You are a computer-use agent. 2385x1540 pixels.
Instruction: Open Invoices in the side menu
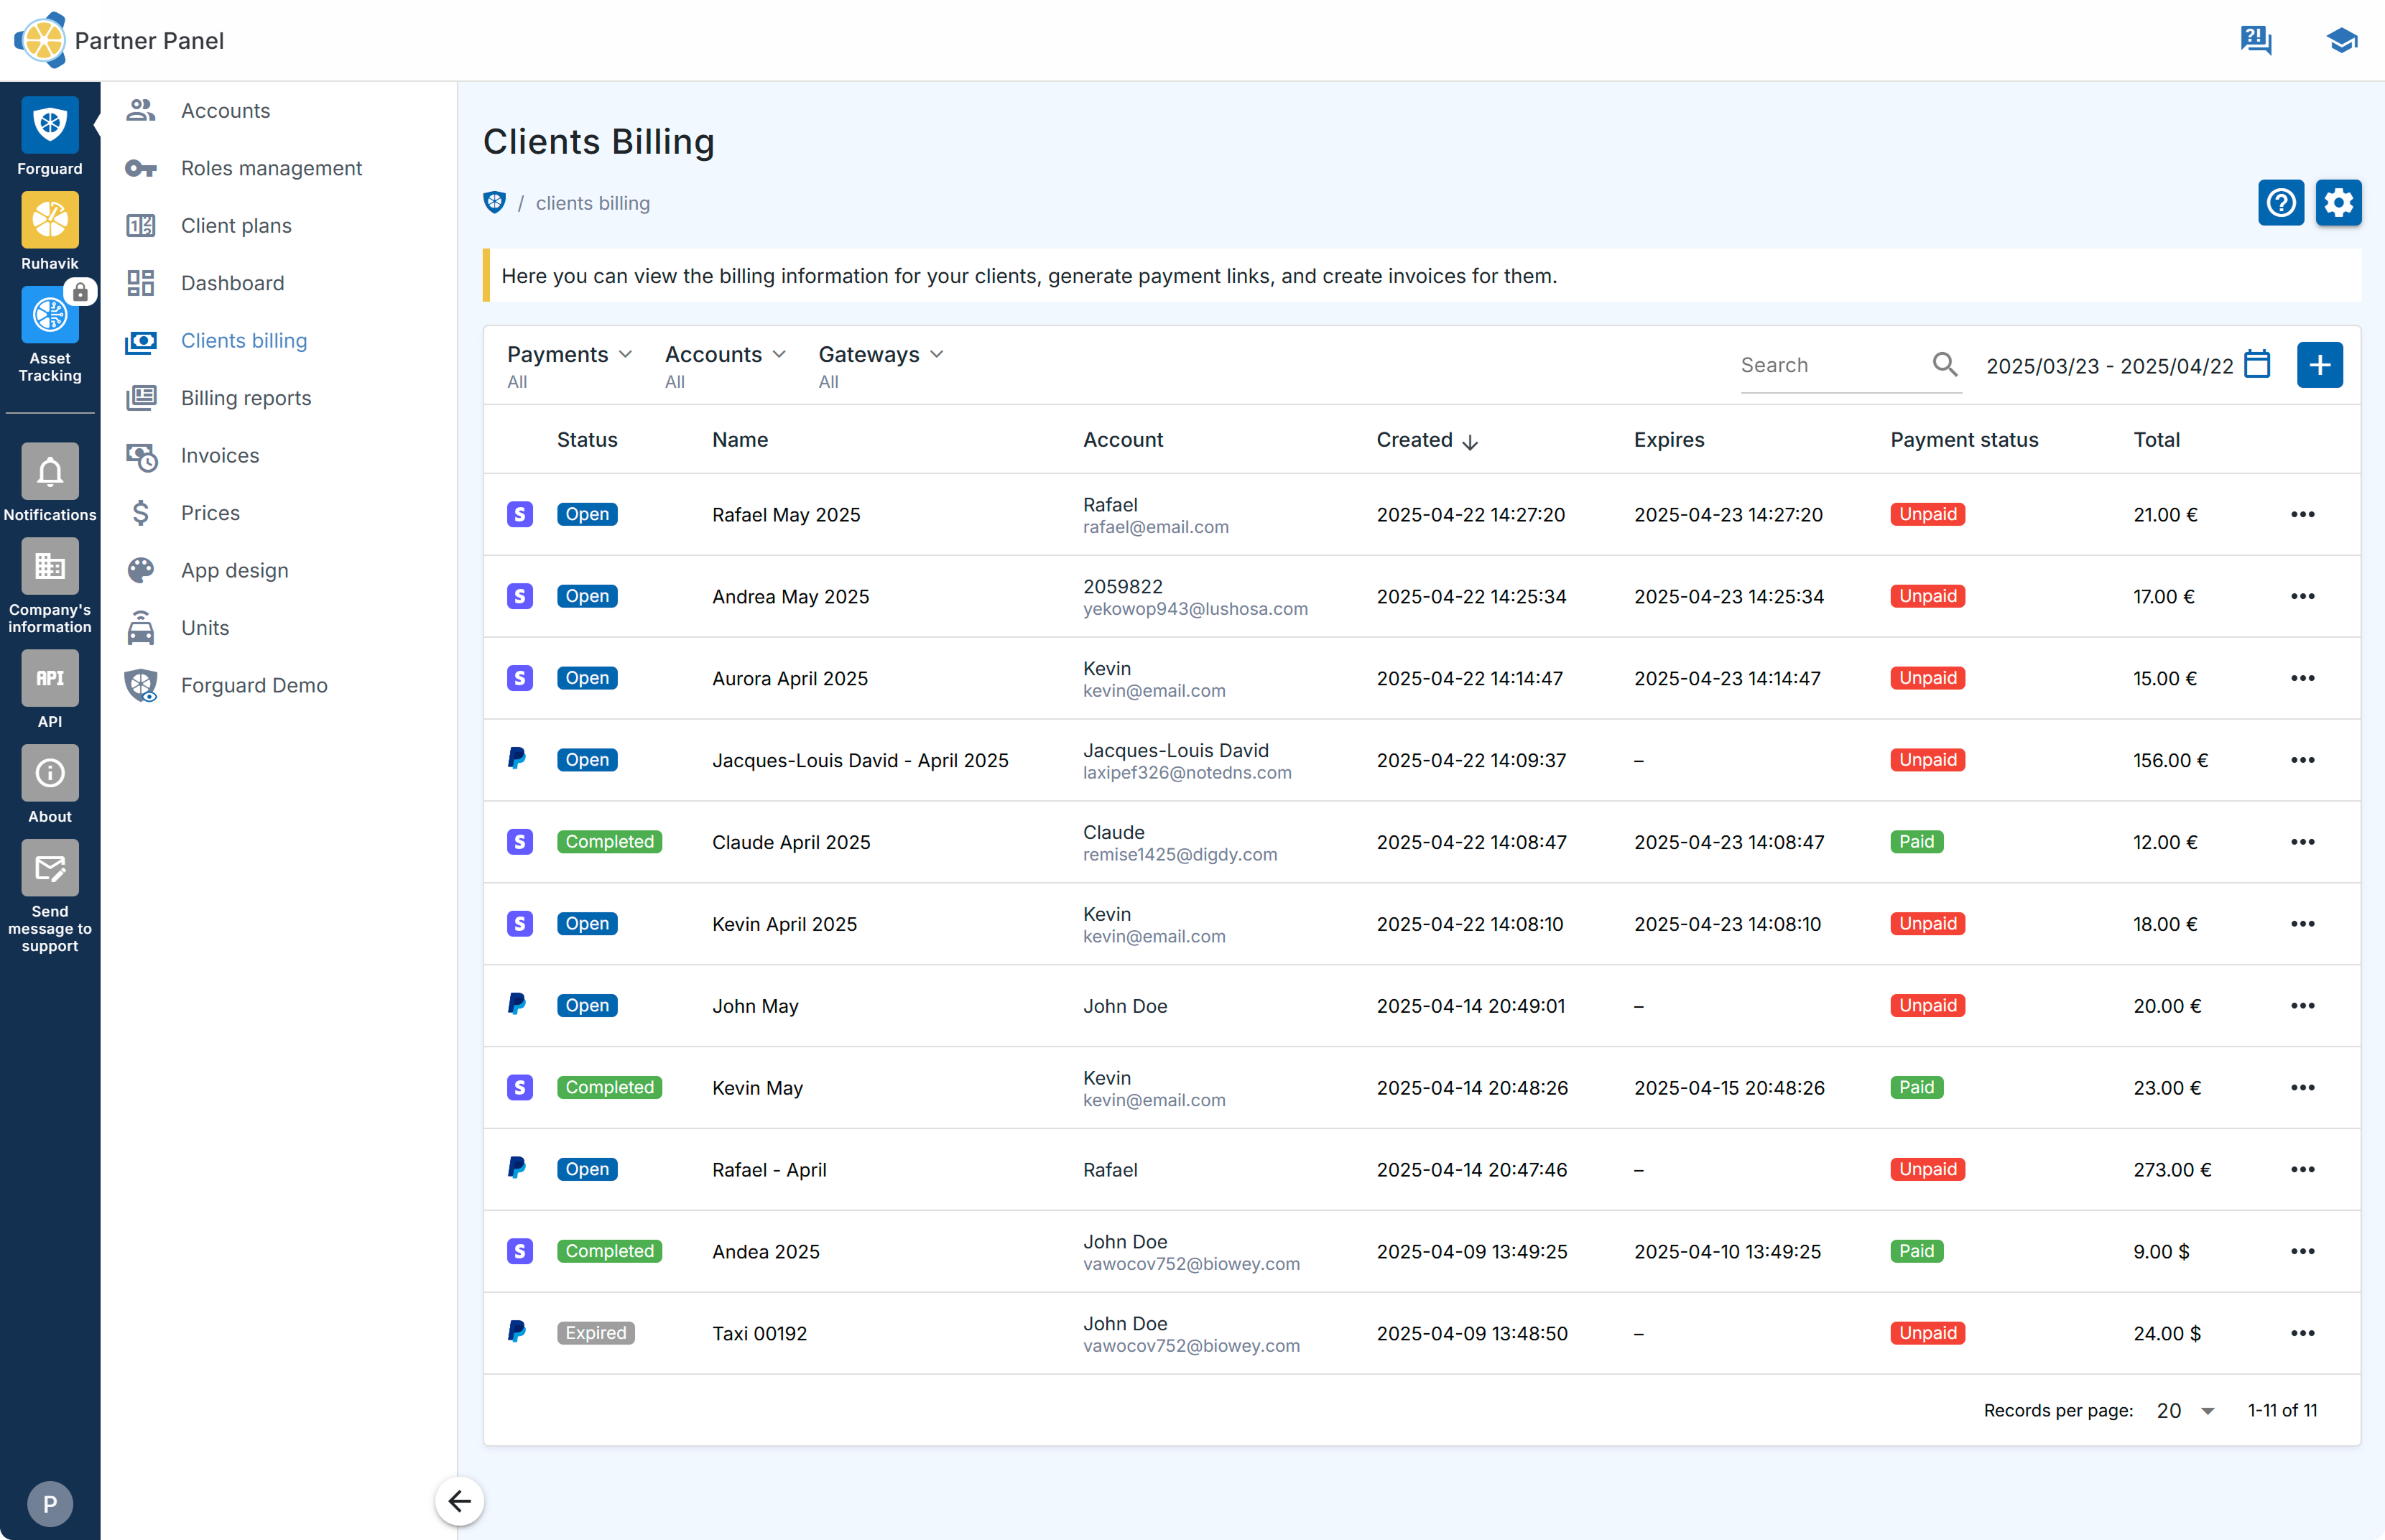pyautogui.click(x=220, y=456)
